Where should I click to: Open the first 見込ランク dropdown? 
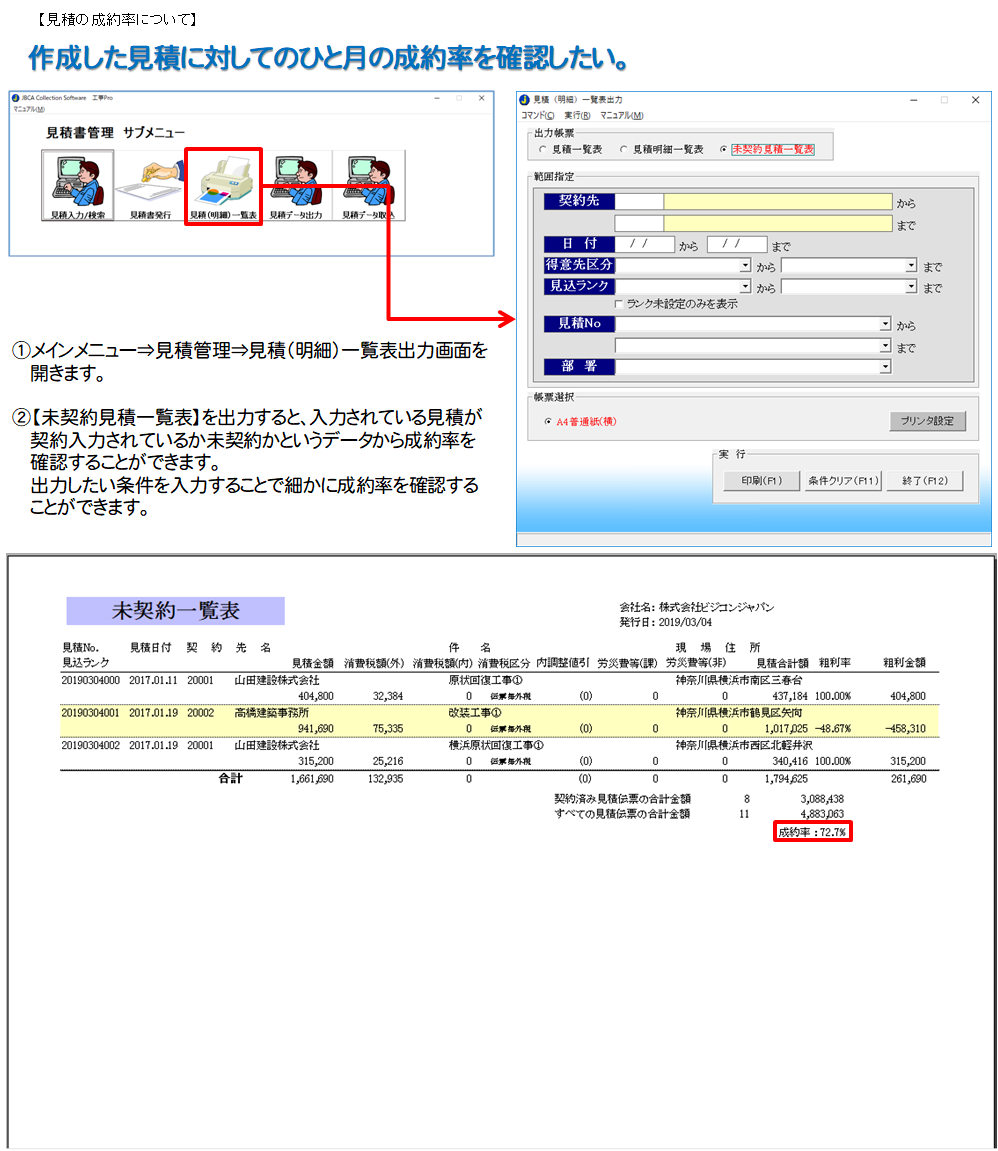(745, 287)
